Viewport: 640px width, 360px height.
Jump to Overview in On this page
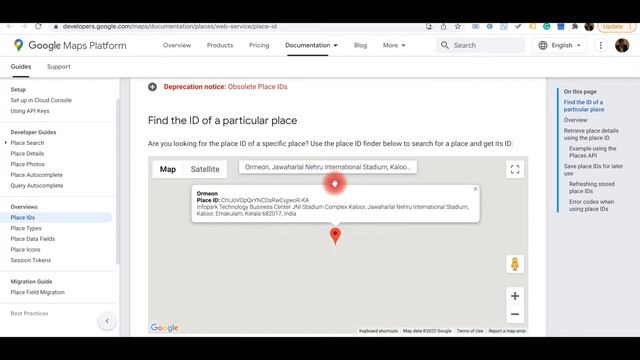point(576,120)
